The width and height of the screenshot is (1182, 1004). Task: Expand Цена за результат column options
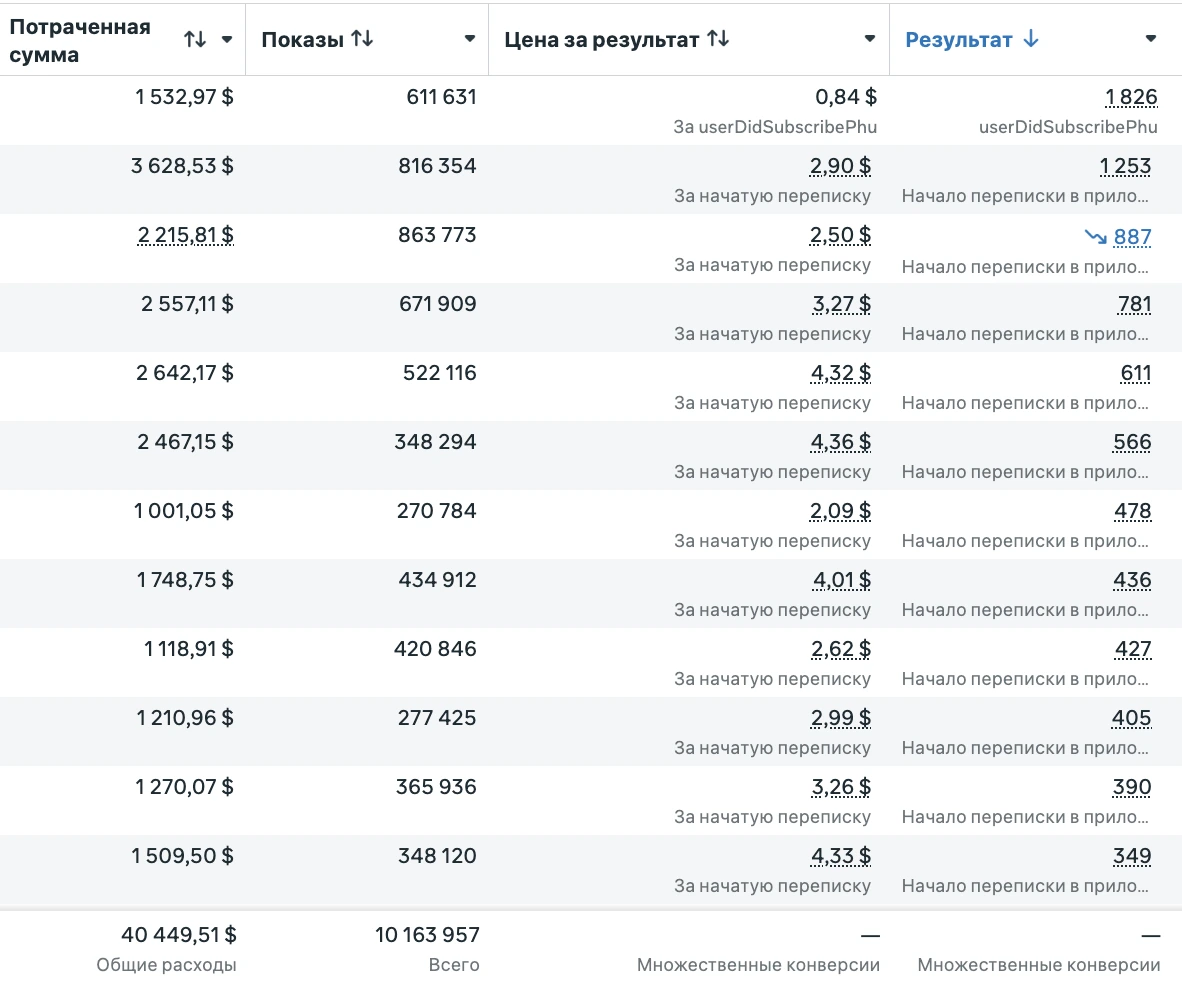[870, 38]
